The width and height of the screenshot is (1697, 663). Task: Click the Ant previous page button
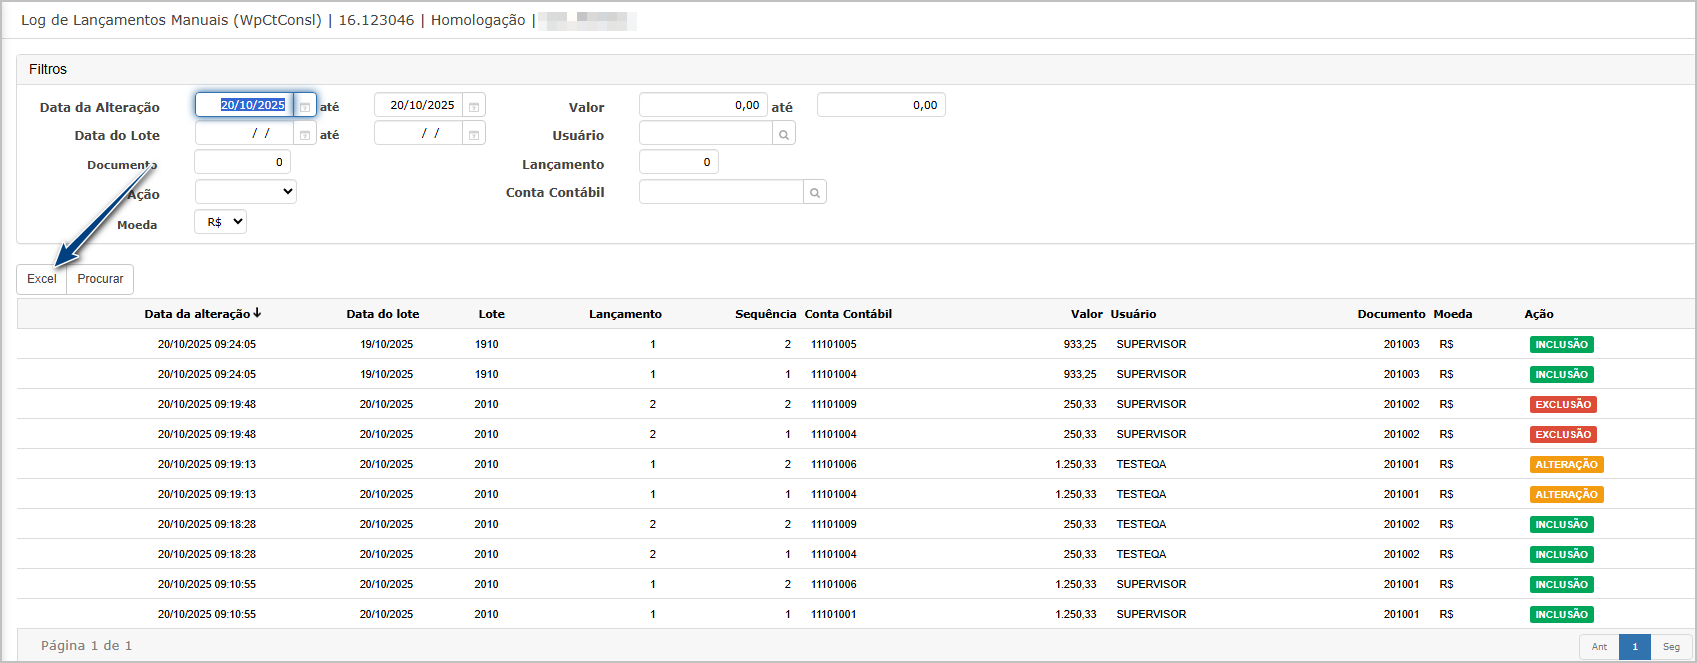(1599, 647)
